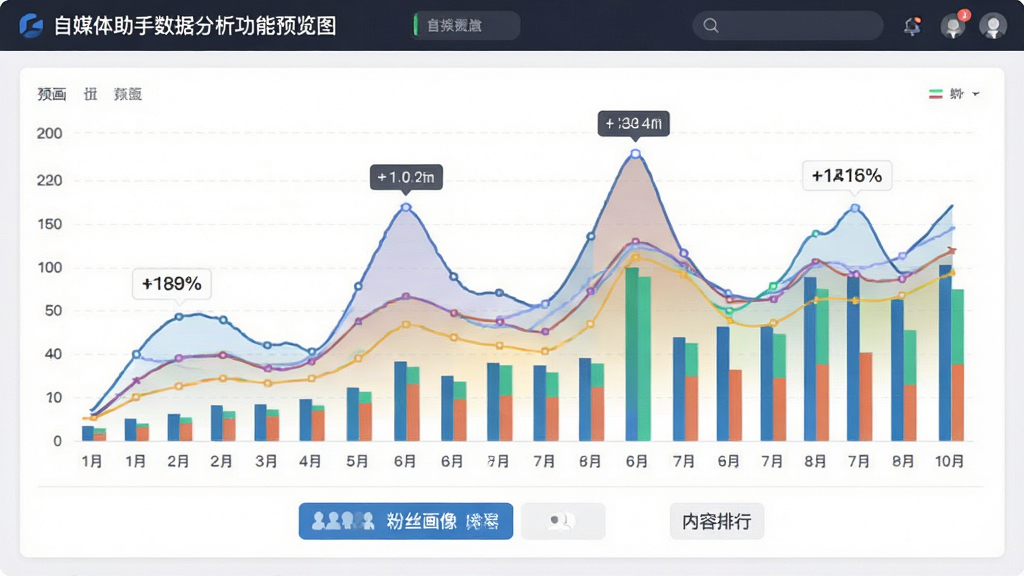Click the +1216% tooltip label
Image resolution: width=1024 pixels, height=576 pixels.
pos(847,175)
